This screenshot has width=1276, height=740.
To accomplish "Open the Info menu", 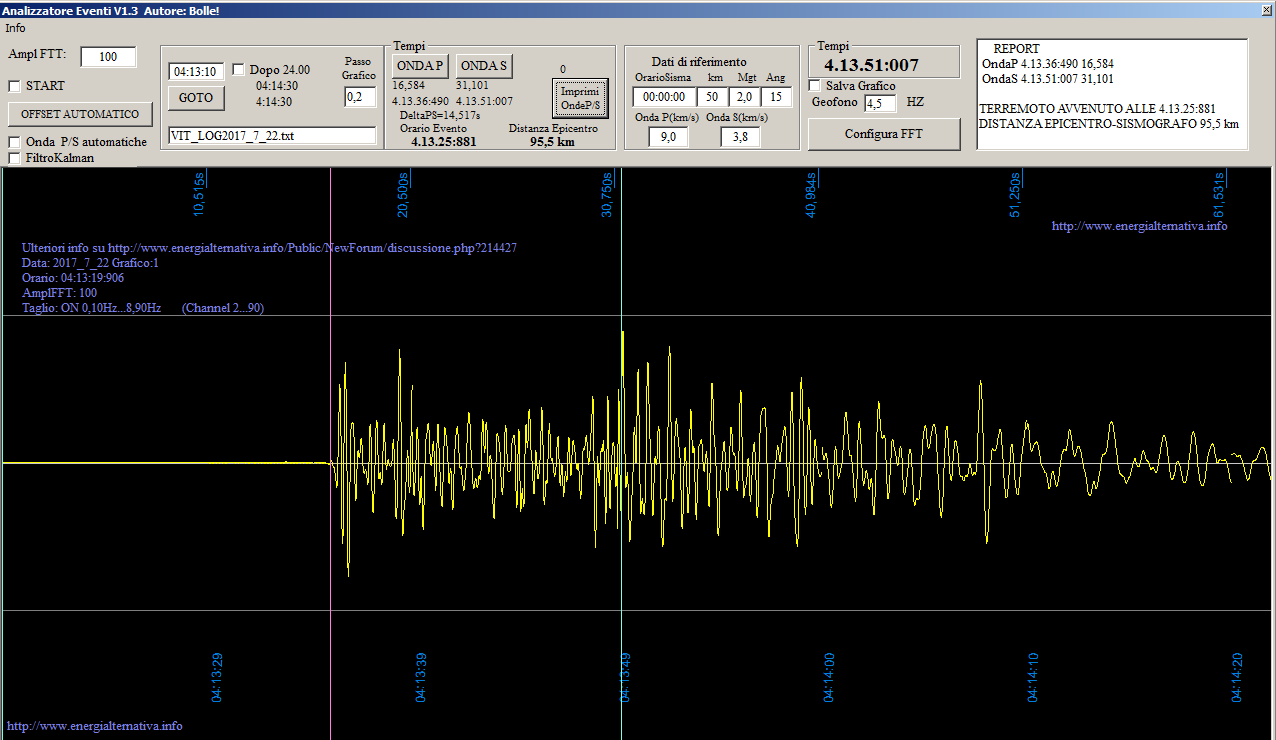I will pos(15,28).
